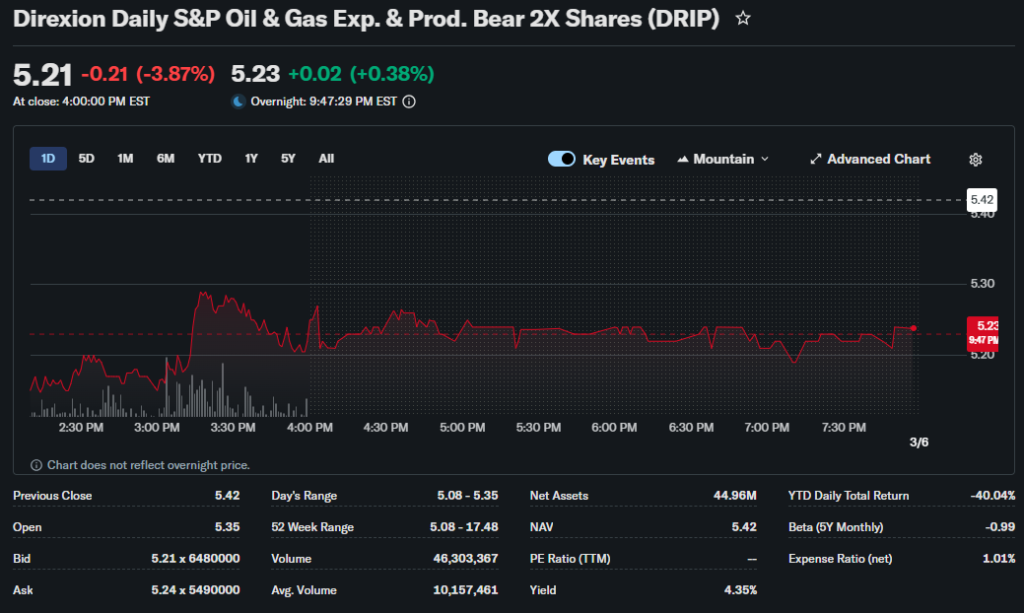
Task: Click the moon icon before Overnight
Action: point(238,101)
